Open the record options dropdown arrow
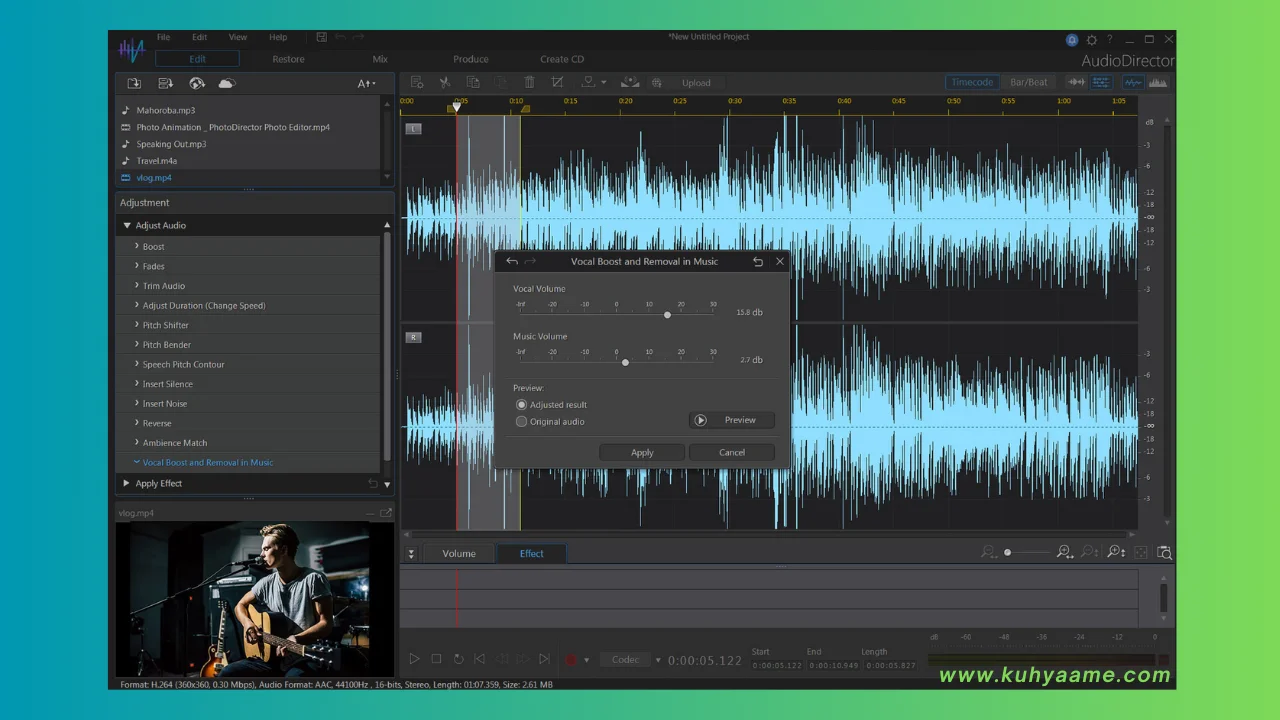 586,660
